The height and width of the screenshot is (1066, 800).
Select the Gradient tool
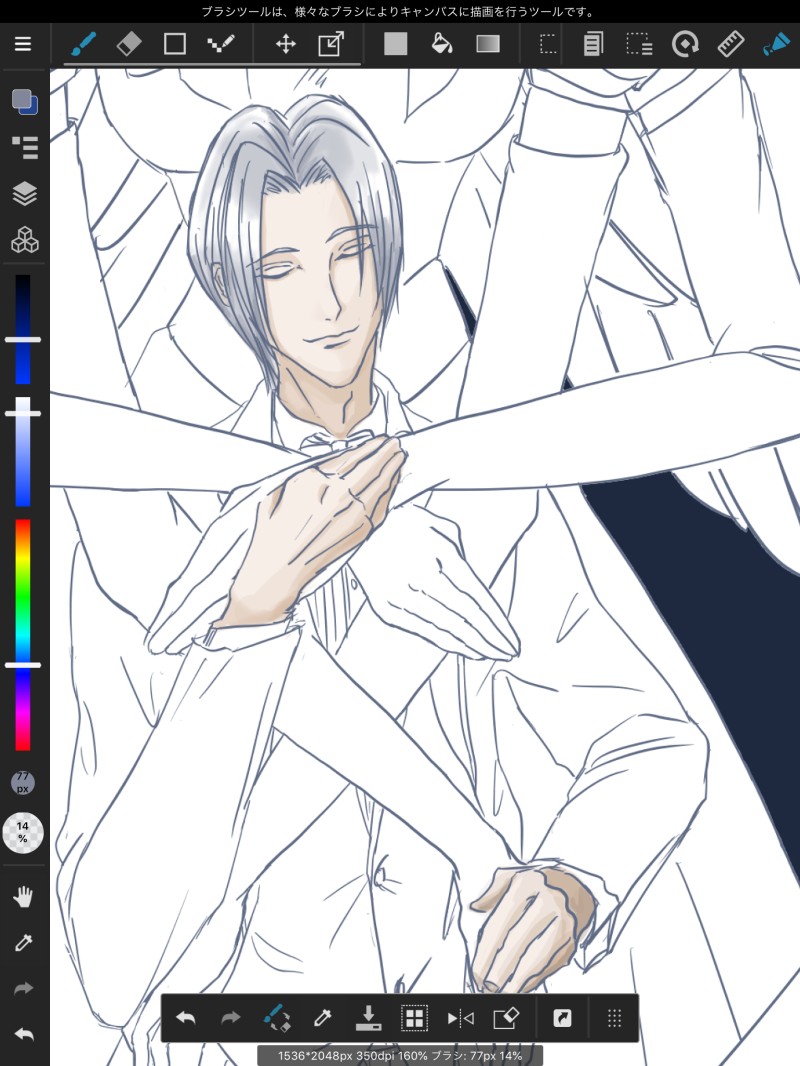tap(488, 44)
